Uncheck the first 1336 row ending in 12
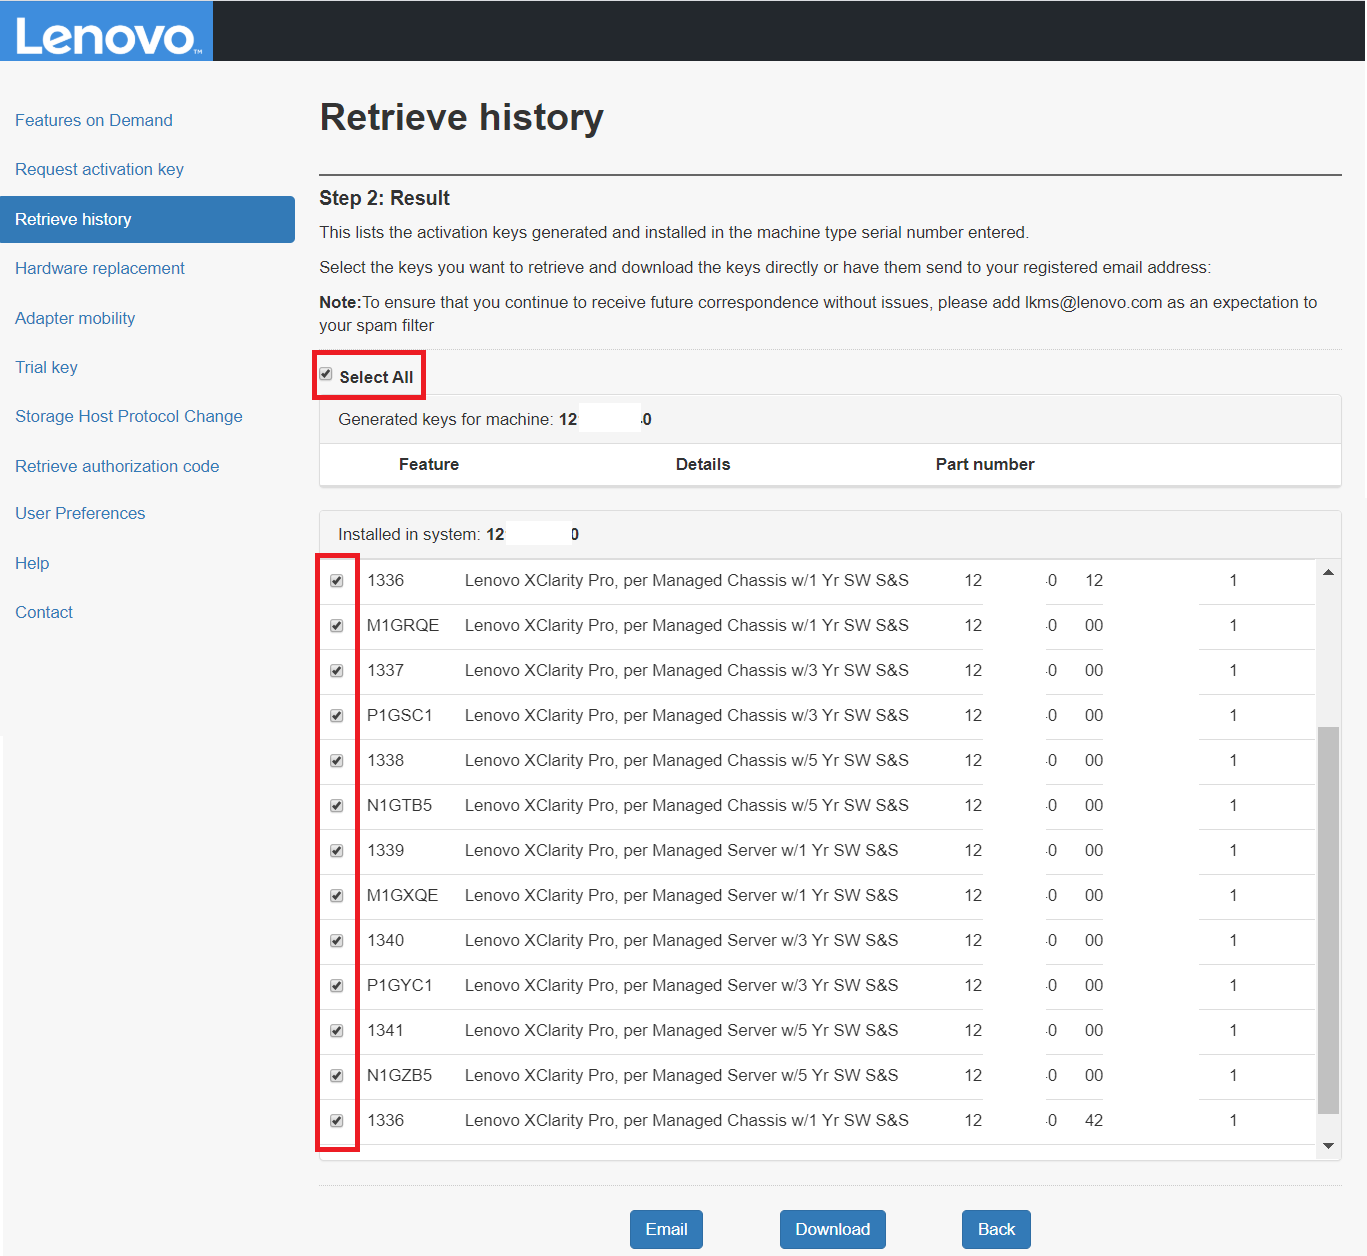The width and height of the screenshot is (1367, 1256). click(337, 581)
